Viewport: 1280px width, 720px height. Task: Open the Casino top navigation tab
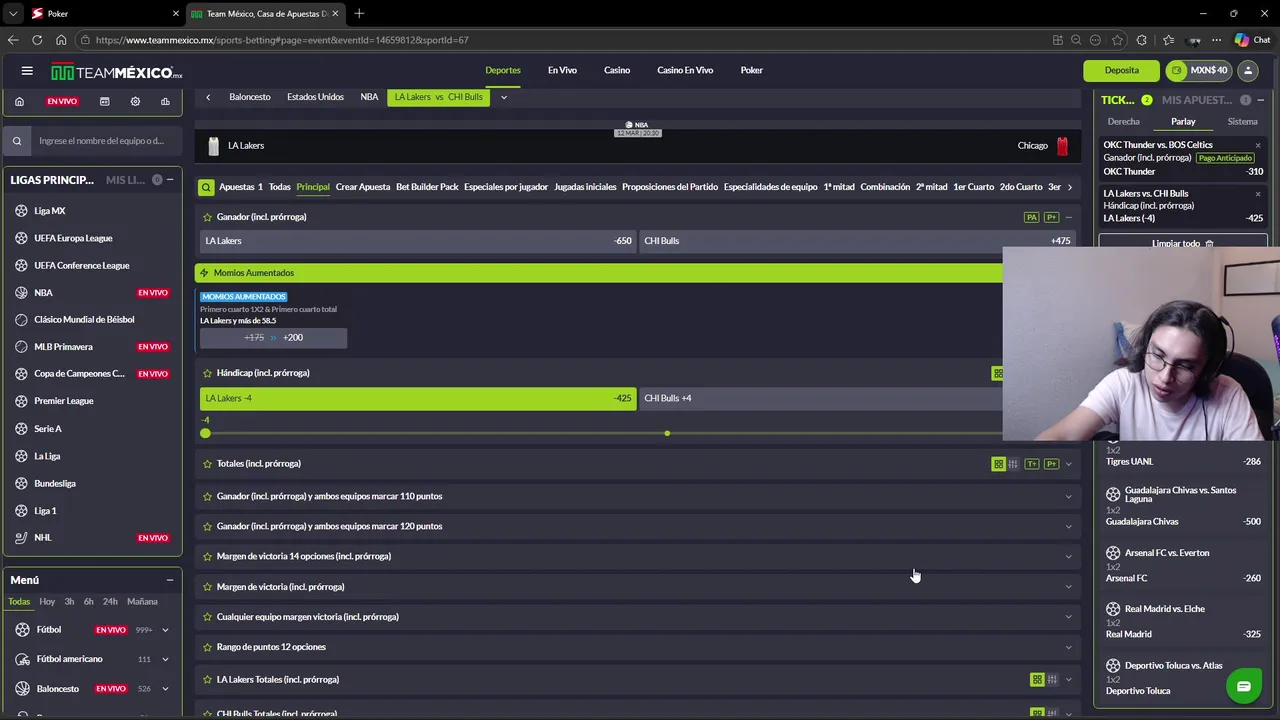click(x=617, y=71)
